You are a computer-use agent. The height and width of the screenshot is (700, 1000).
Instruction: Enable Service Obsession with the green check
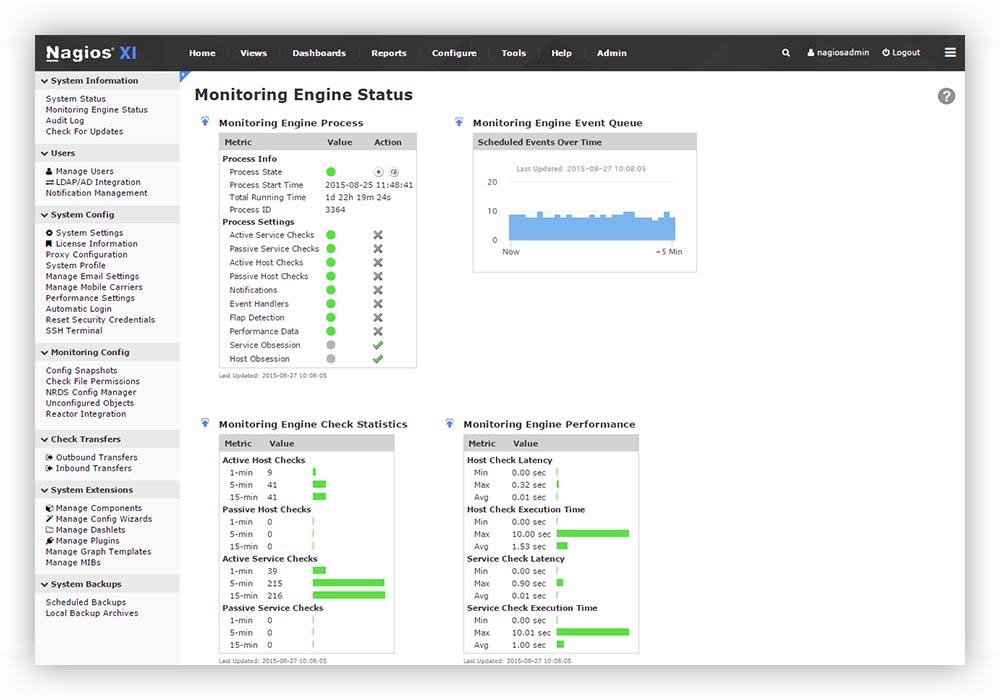click(378, 345)
